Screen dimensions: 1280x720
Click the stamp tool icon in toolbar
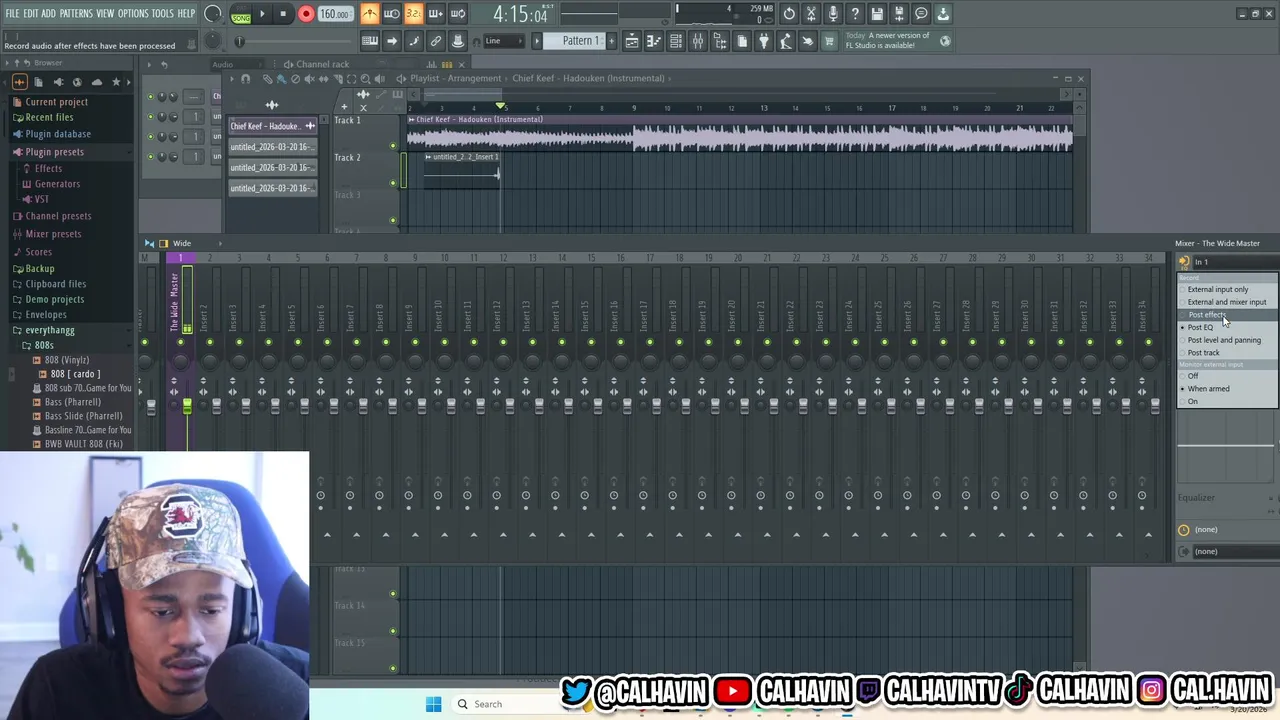tap(458, 41)
